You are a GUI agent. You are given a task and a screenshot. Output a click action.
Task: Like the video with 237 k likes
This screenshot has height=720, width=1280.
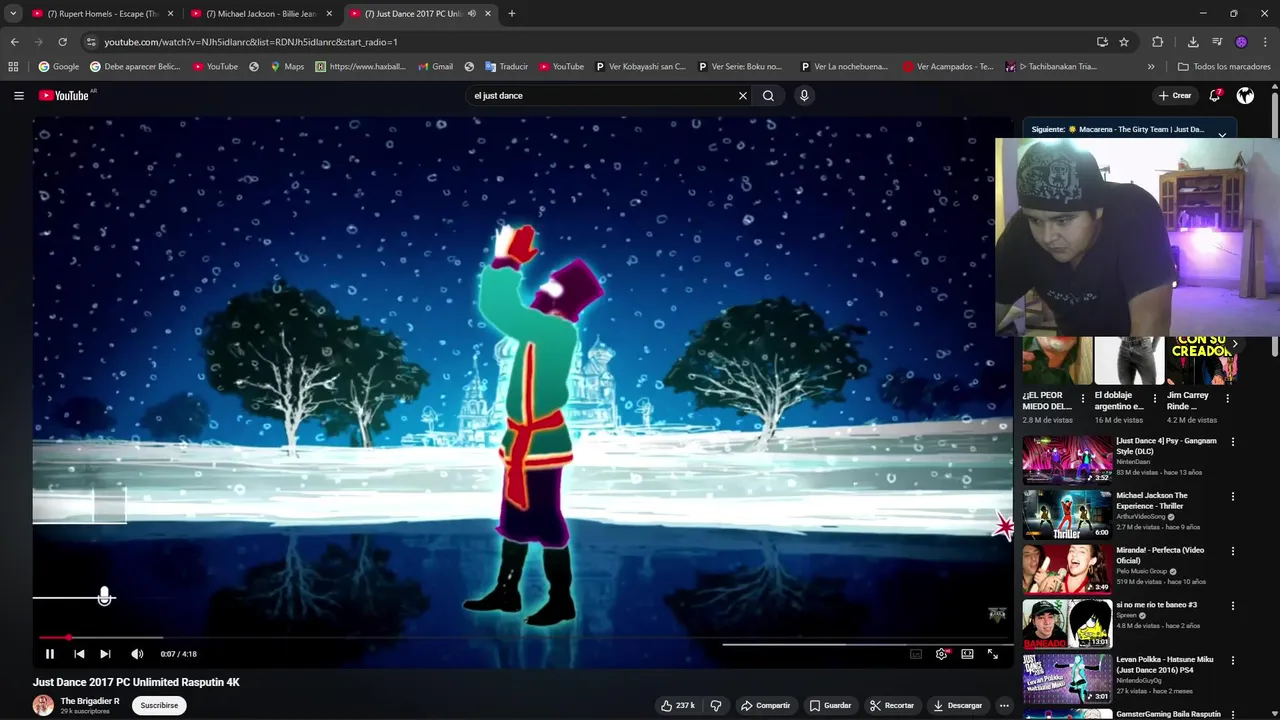[x=677, y=705]
